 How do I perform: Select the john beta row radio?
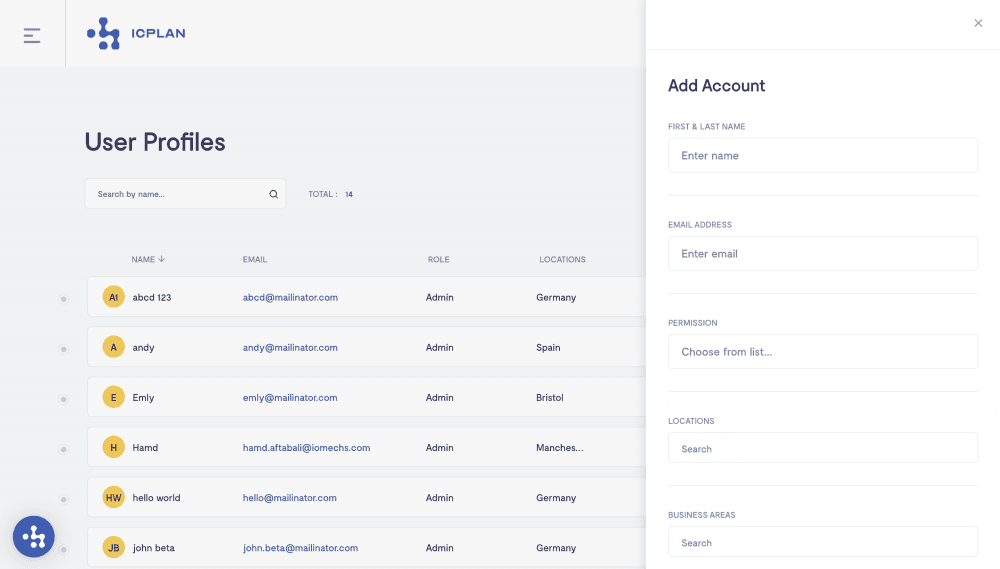coord(64,549)
